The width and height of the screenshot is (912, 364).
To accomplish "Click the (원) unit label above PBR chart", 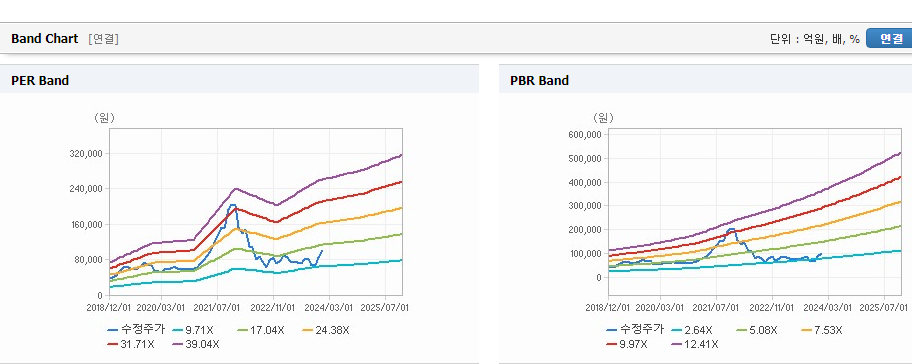I will [x=604, y=118].
